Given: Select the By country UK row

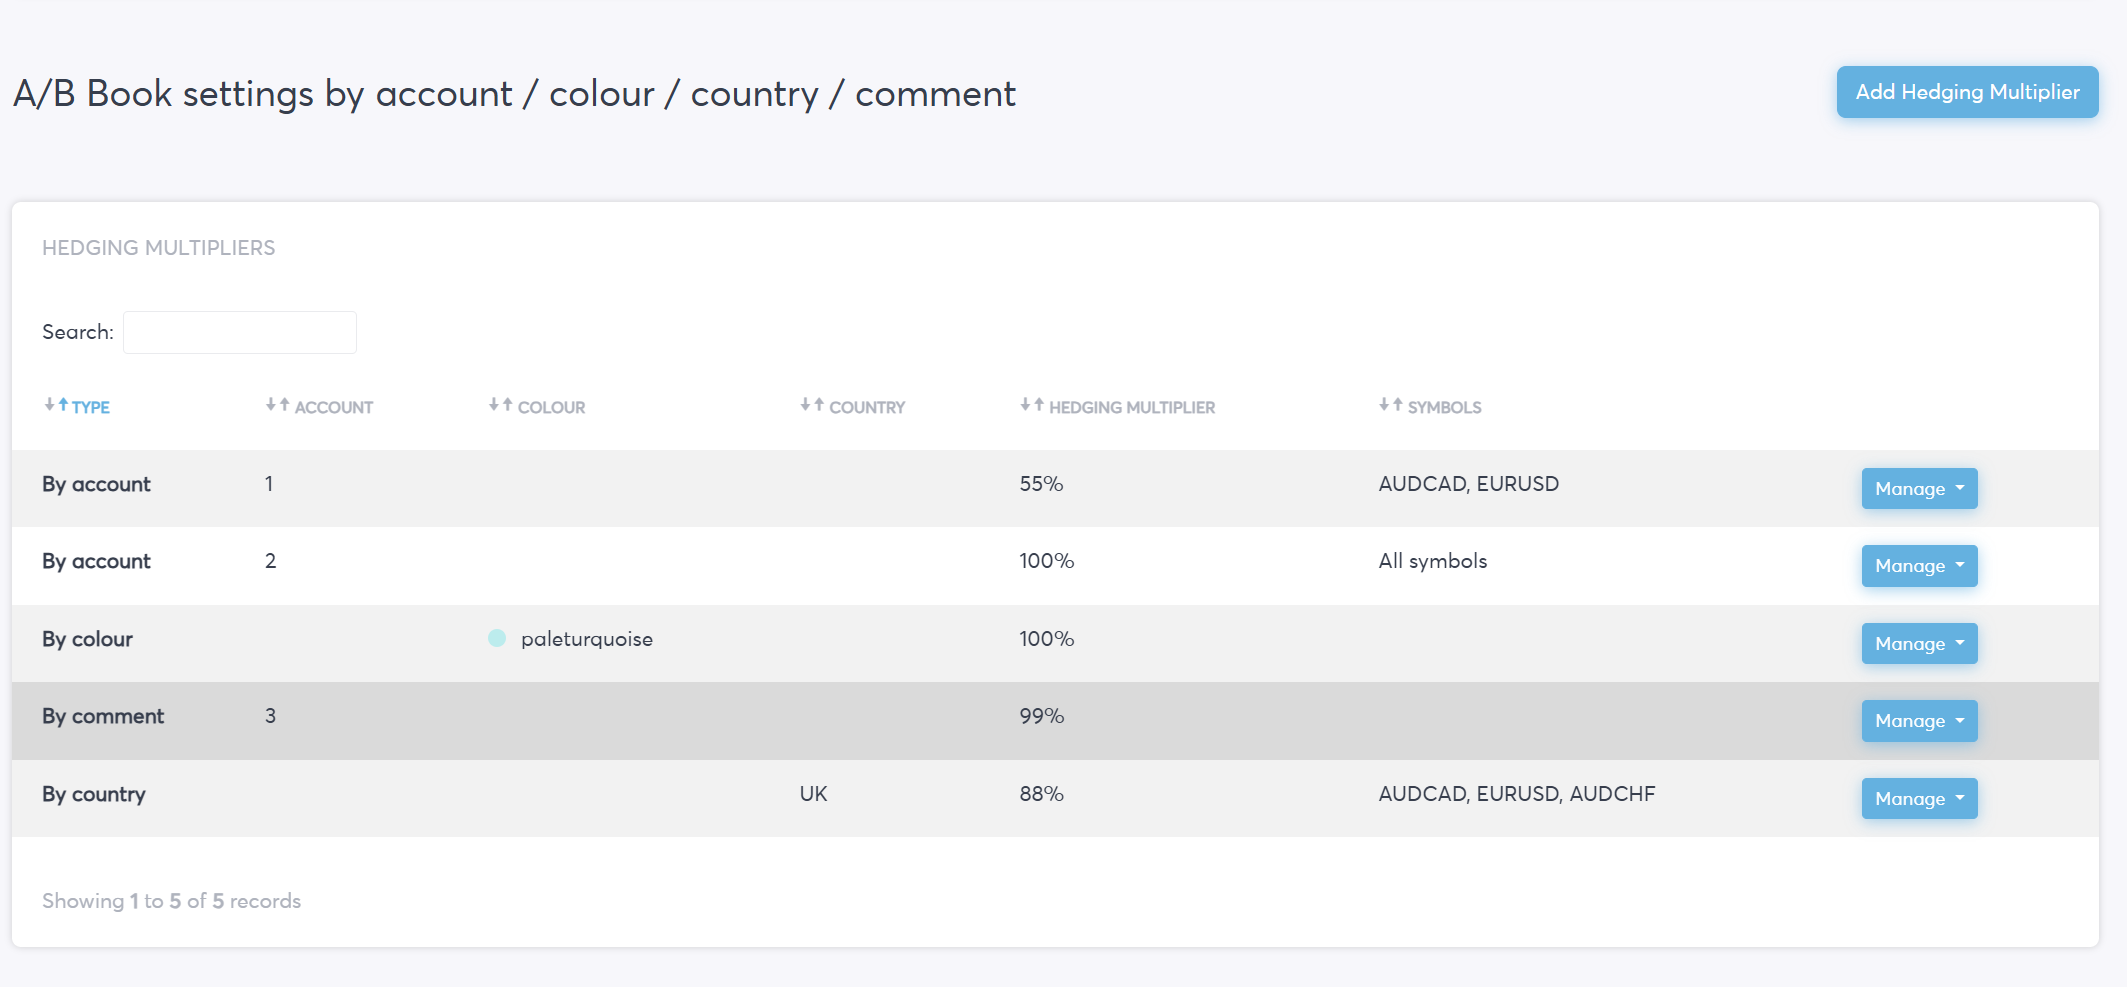Looking at the screenshot, I should (x=1055, y=798).
